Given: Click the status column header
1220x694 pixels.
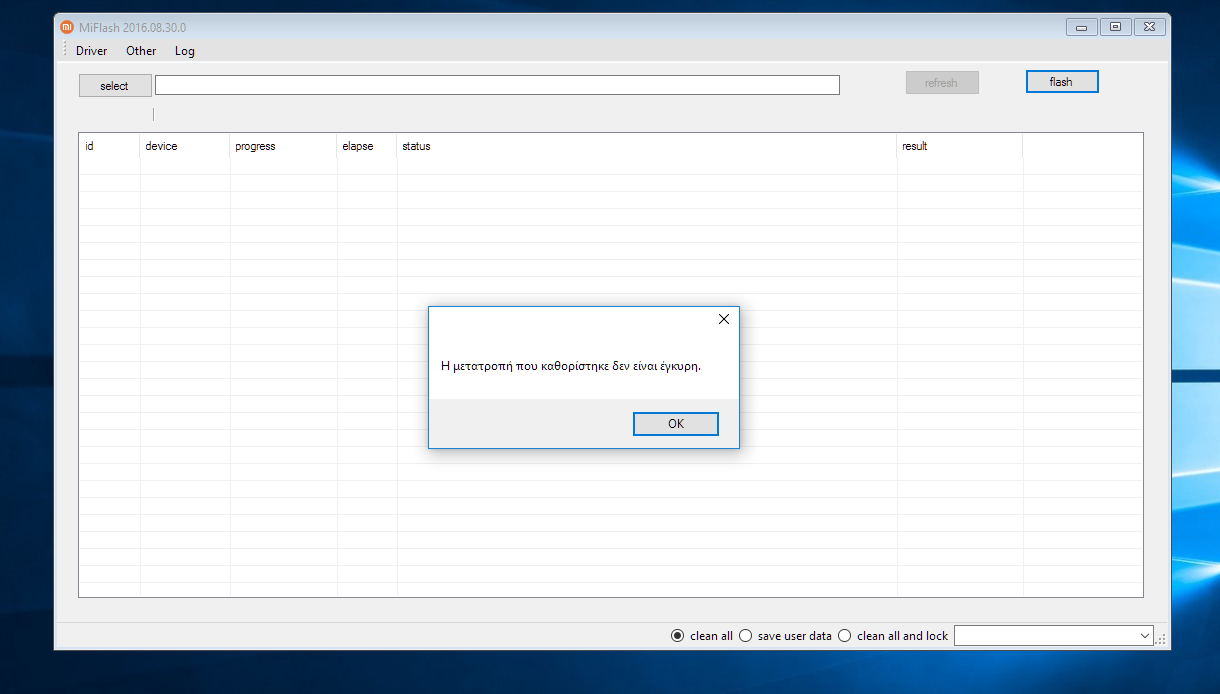Looking at the screenshot, I should click(646, 146).
